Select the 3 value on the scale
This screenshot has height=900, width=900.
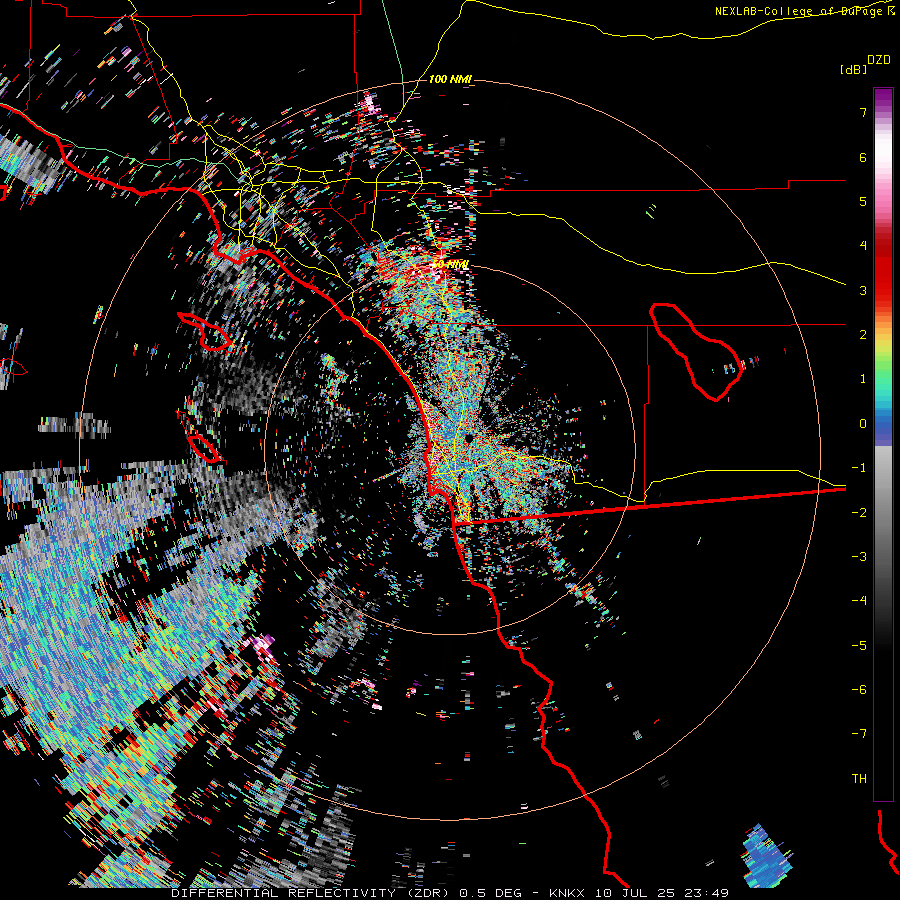[x=863, y=290]
